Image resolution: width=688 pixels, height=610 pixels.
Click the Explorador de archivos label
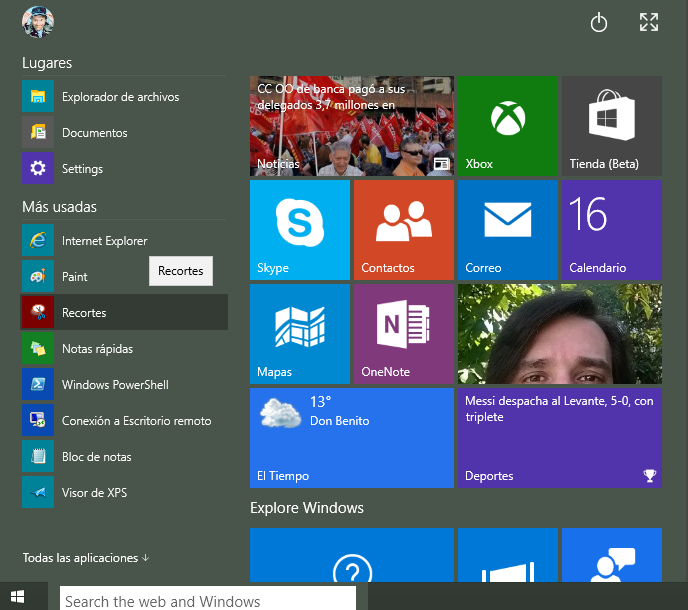(120, 97)
